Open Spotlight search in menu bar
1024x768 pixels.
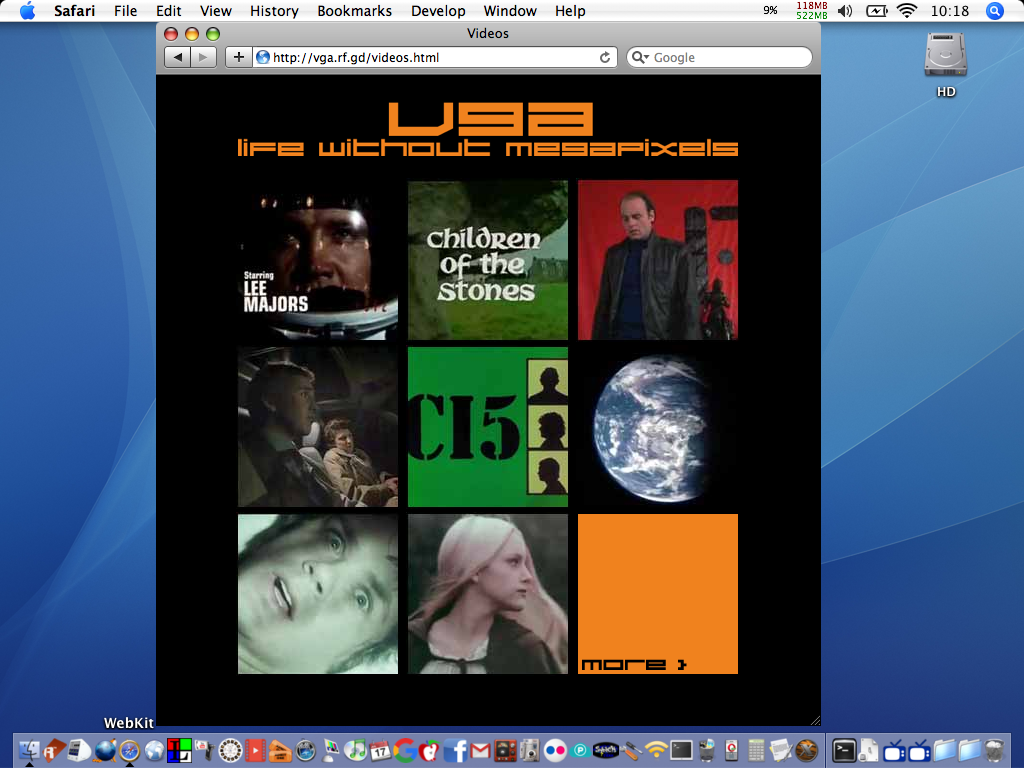[995, 11]
